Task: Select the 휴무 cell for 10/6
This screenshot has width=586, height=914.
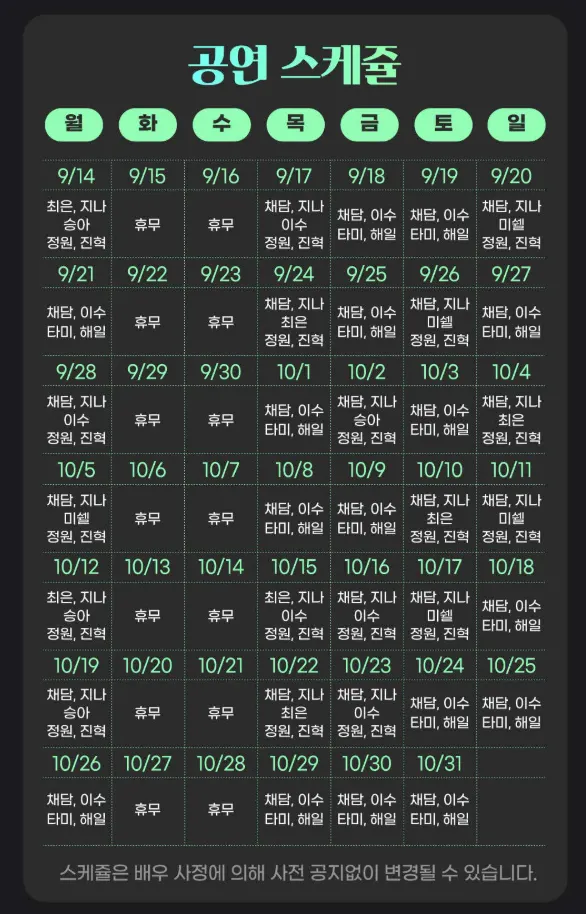Action: click(148, 518)
